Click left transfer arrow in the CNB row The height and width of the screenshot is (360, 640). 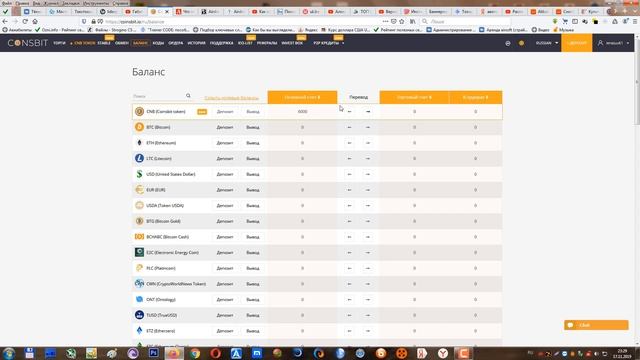click(x=349, y=111)
